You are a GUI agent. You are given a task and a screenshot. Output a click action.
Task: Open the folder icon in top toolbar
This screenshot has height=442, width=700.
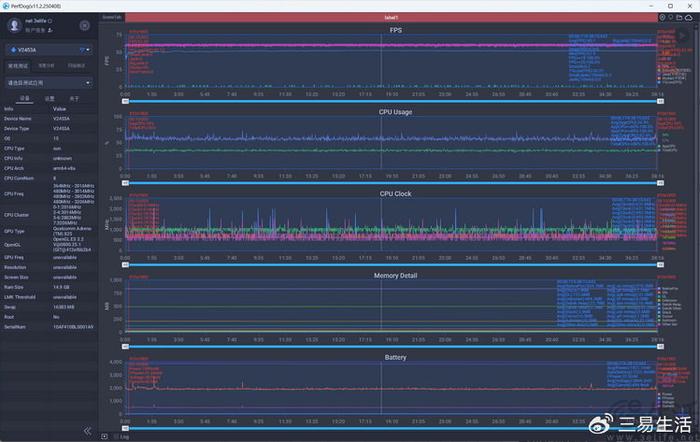(x=679, y=17)
